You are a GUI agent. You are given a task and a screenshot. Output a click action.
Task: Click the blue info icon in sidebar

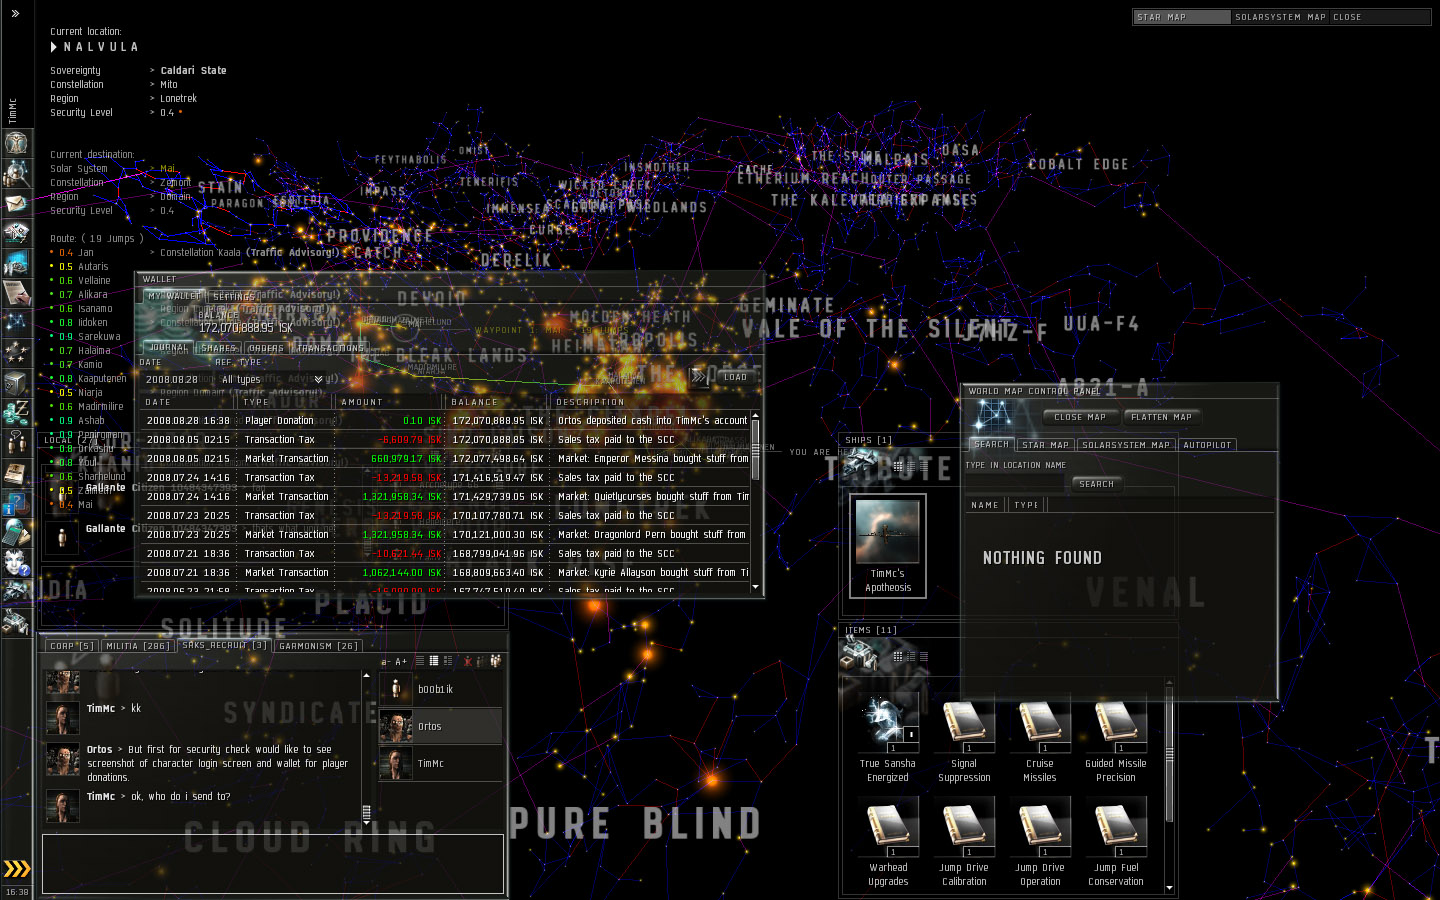point(16,502)
